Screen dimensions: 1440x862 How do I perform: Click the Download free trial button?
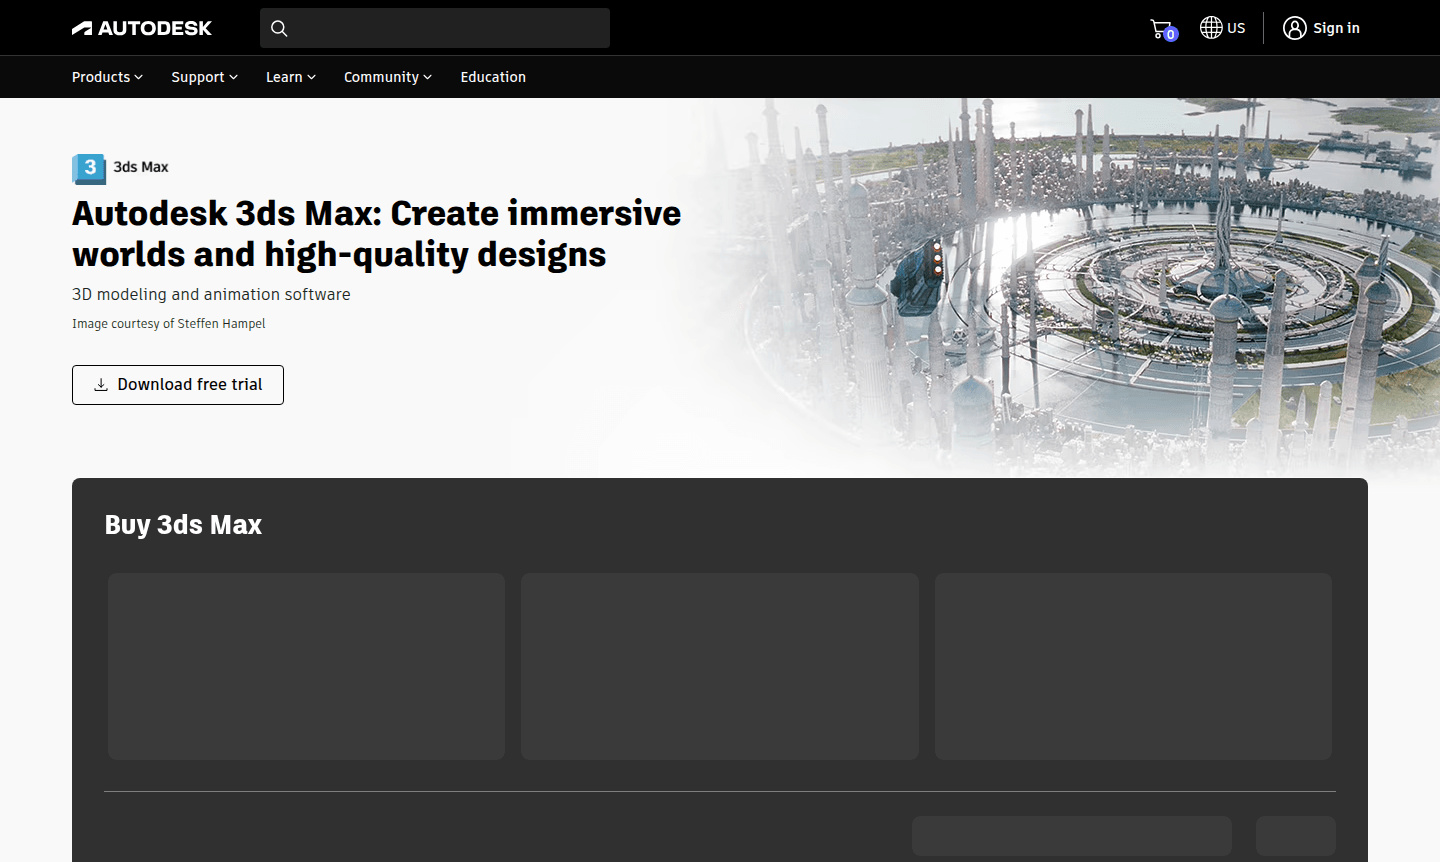coord(177,384)
